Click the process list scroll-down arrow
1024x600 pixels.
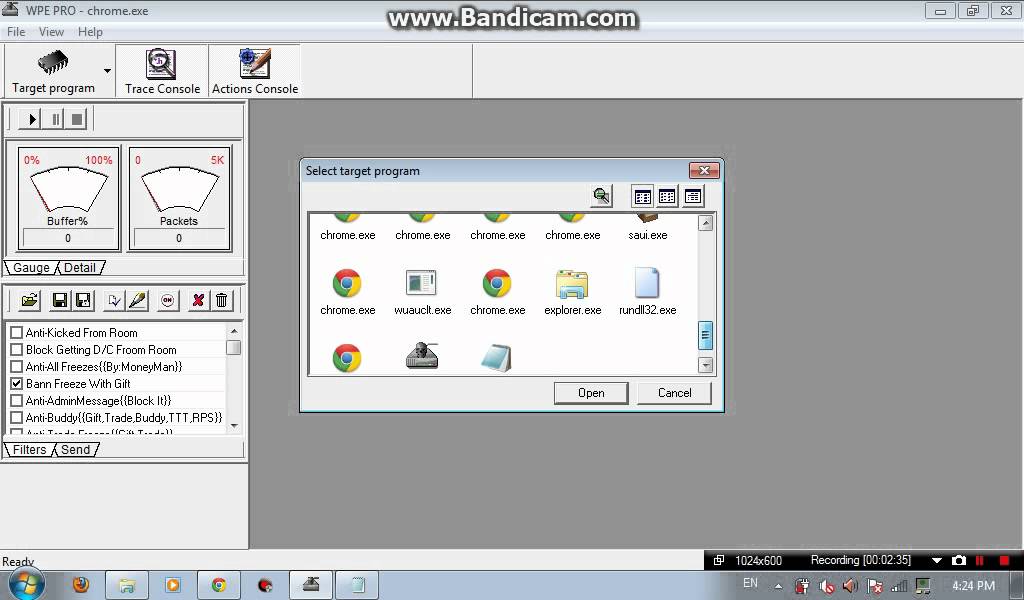705,365
